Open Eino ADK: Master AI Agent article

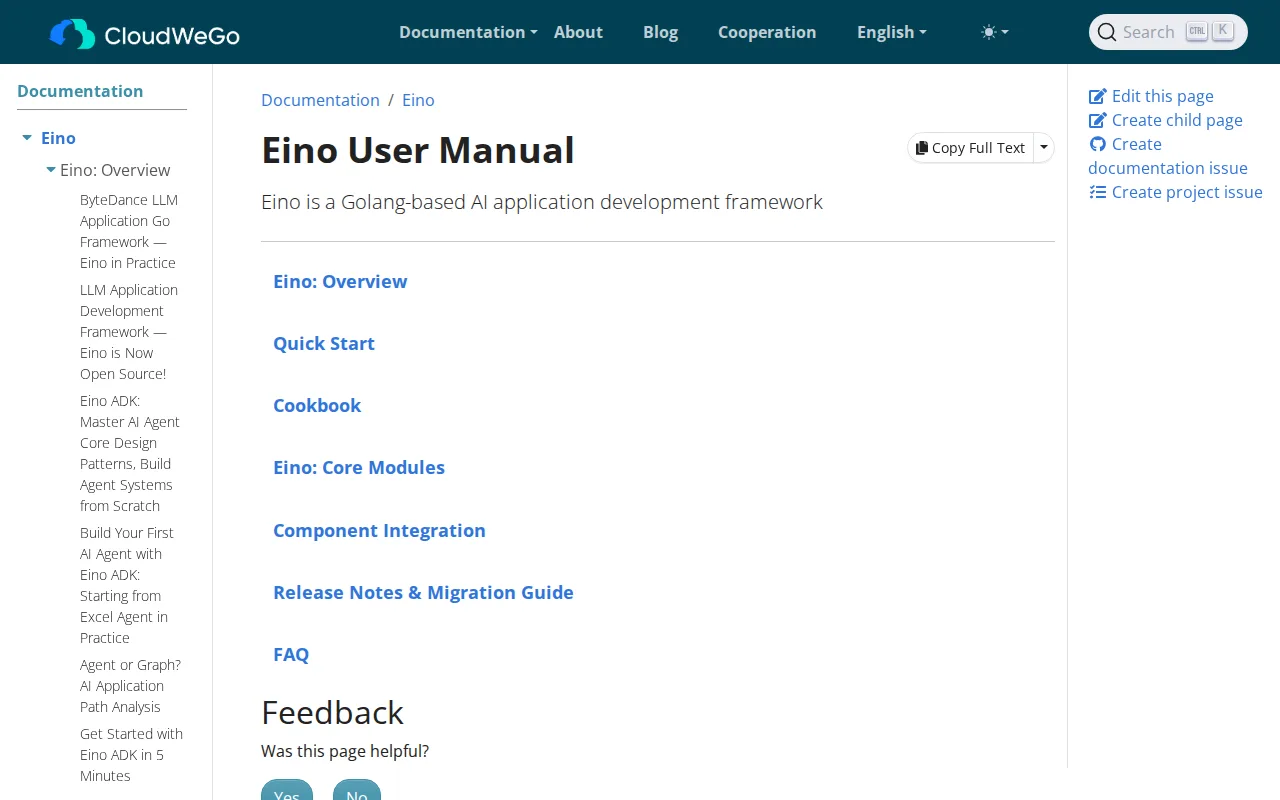(x=129, y=453)
